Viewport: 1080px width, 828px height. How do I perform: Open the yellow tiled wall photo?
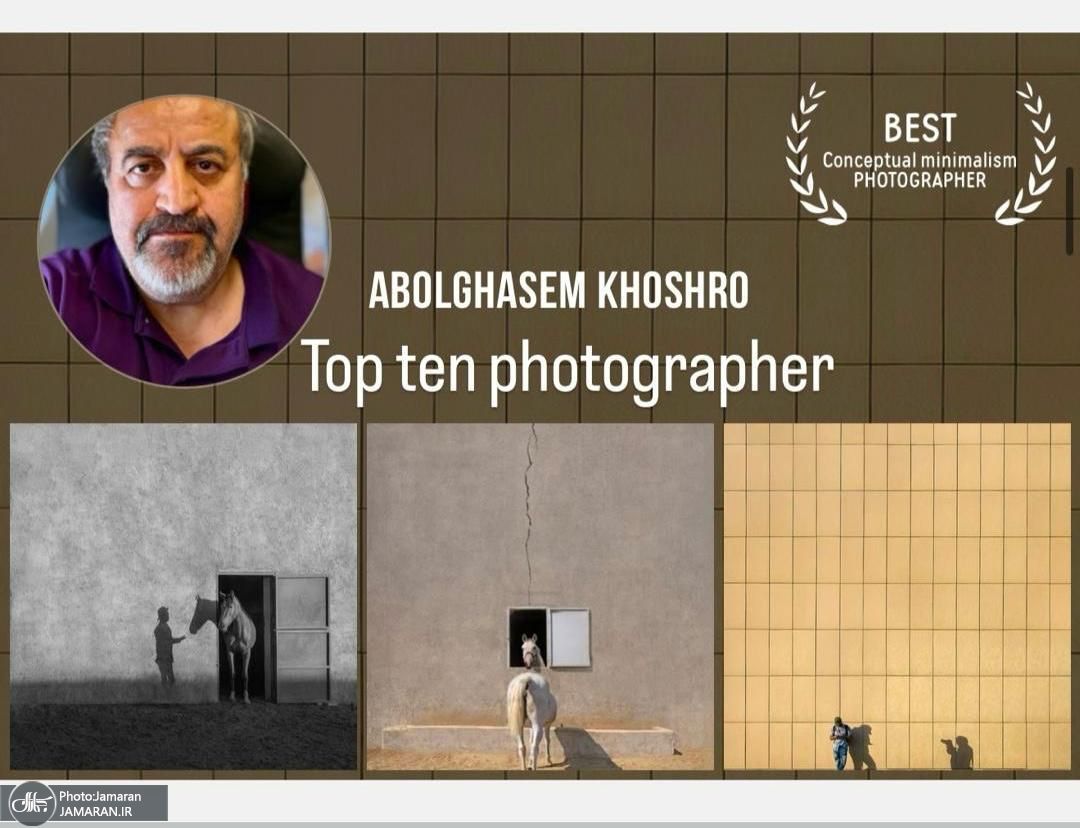[x=897, y=596]
